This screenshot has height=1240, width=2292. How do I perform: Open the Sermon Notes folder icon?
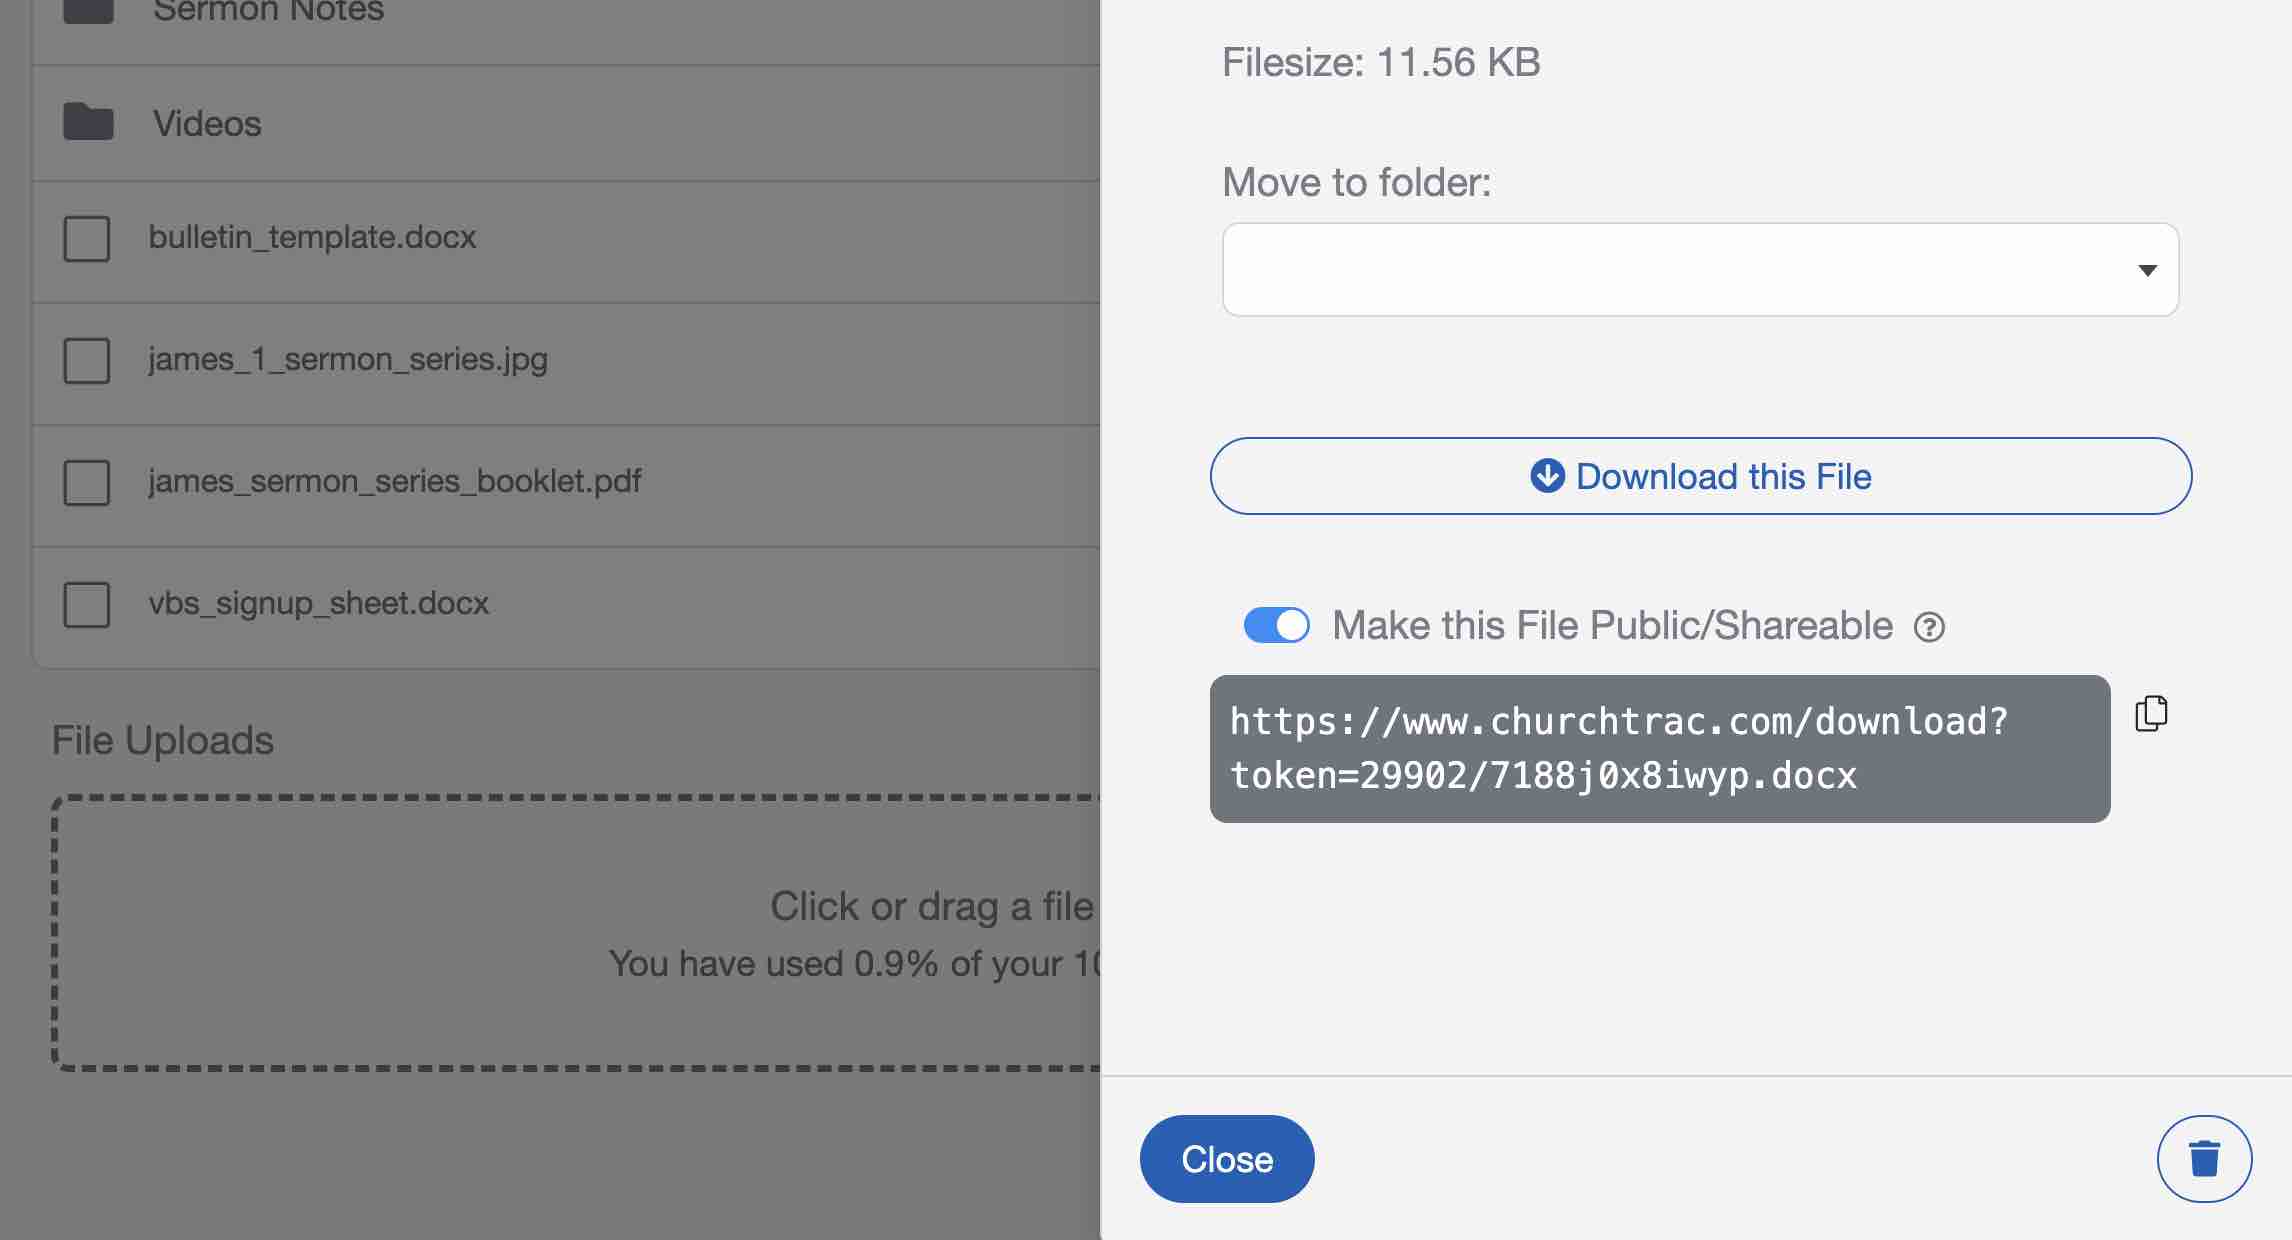88,10
